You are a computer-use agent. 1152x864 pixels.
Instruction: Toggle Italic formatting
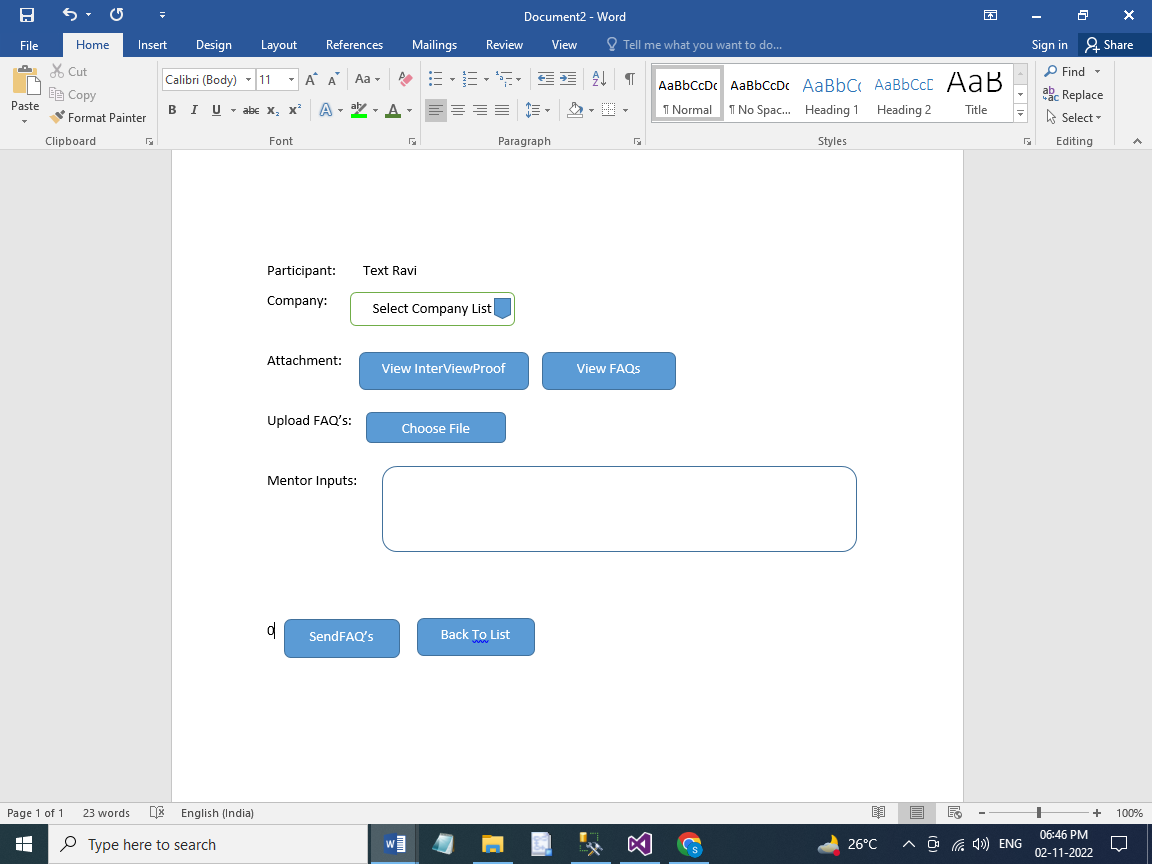point(194,110)
